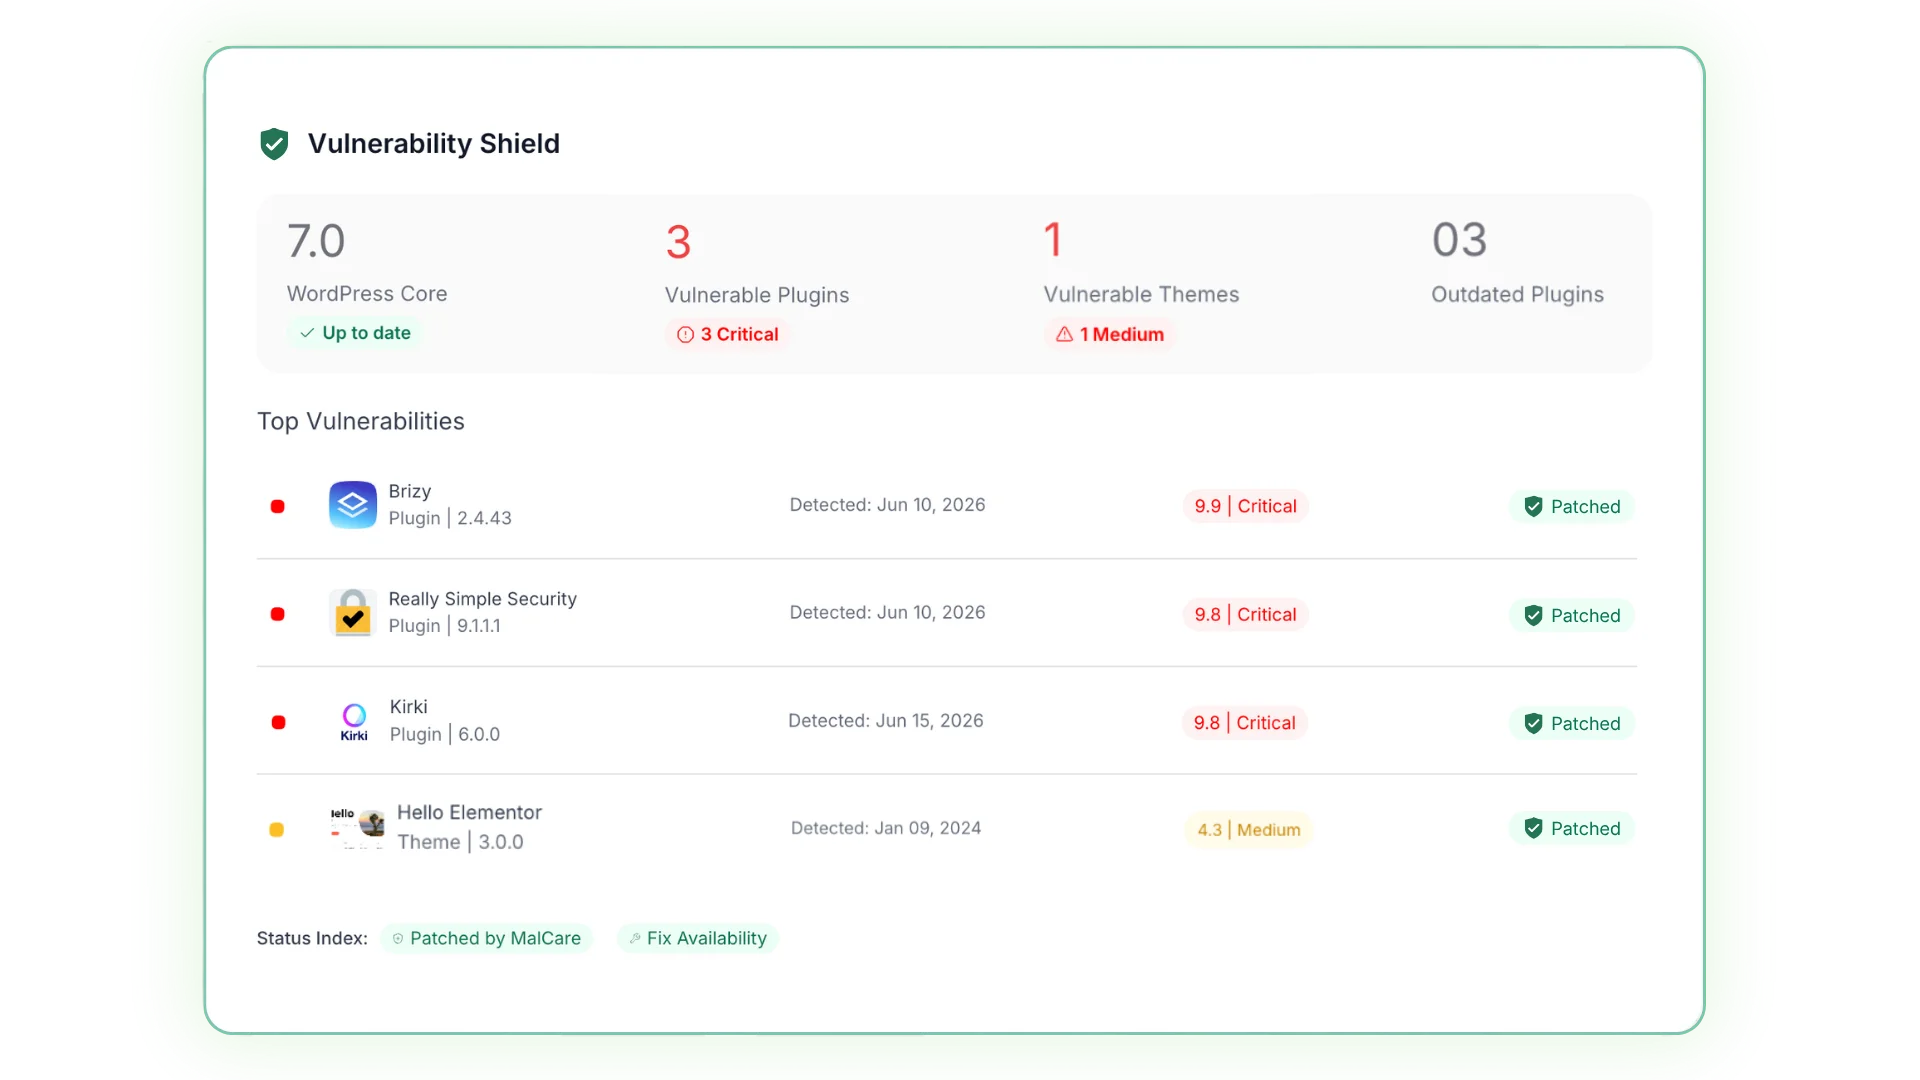The width and height of the screenshot is (1920, 1080).
Task: Click the 9.8 Critical badge for Kirki
Action: (x=1244, y=723)
